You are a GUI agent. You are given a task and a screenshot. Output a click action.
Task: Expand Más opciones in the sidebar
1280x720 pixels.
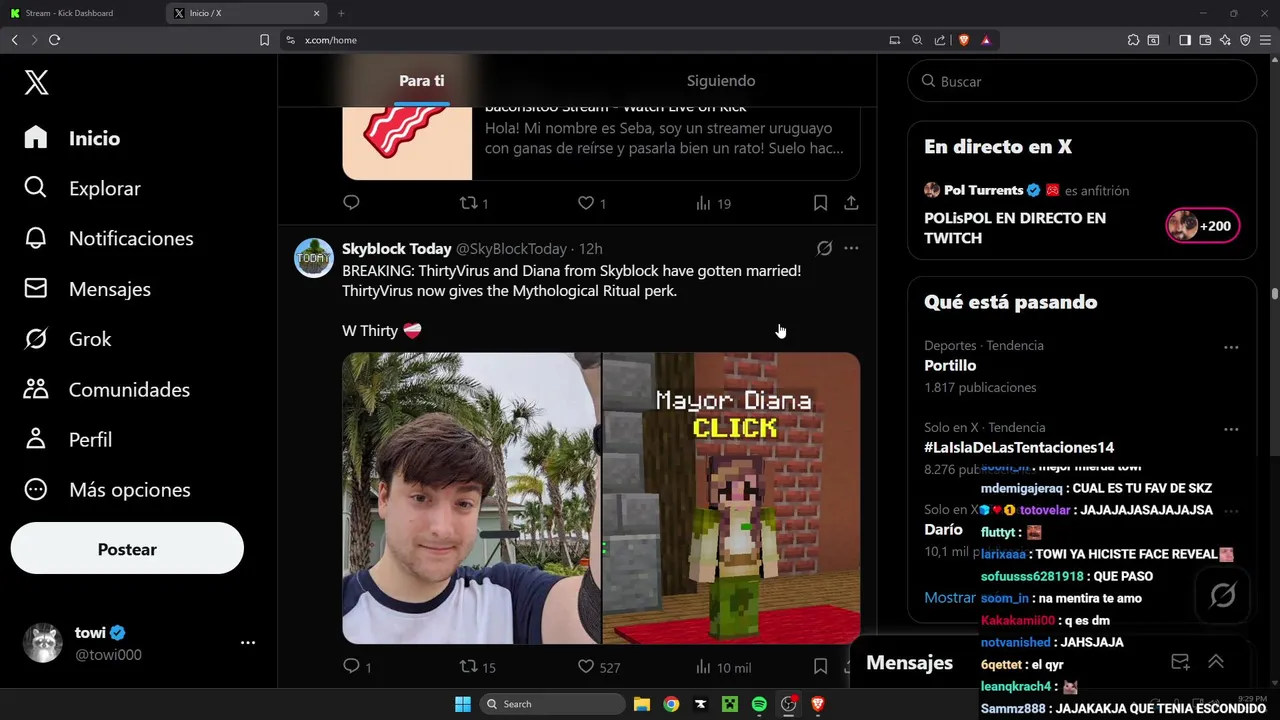107,489
